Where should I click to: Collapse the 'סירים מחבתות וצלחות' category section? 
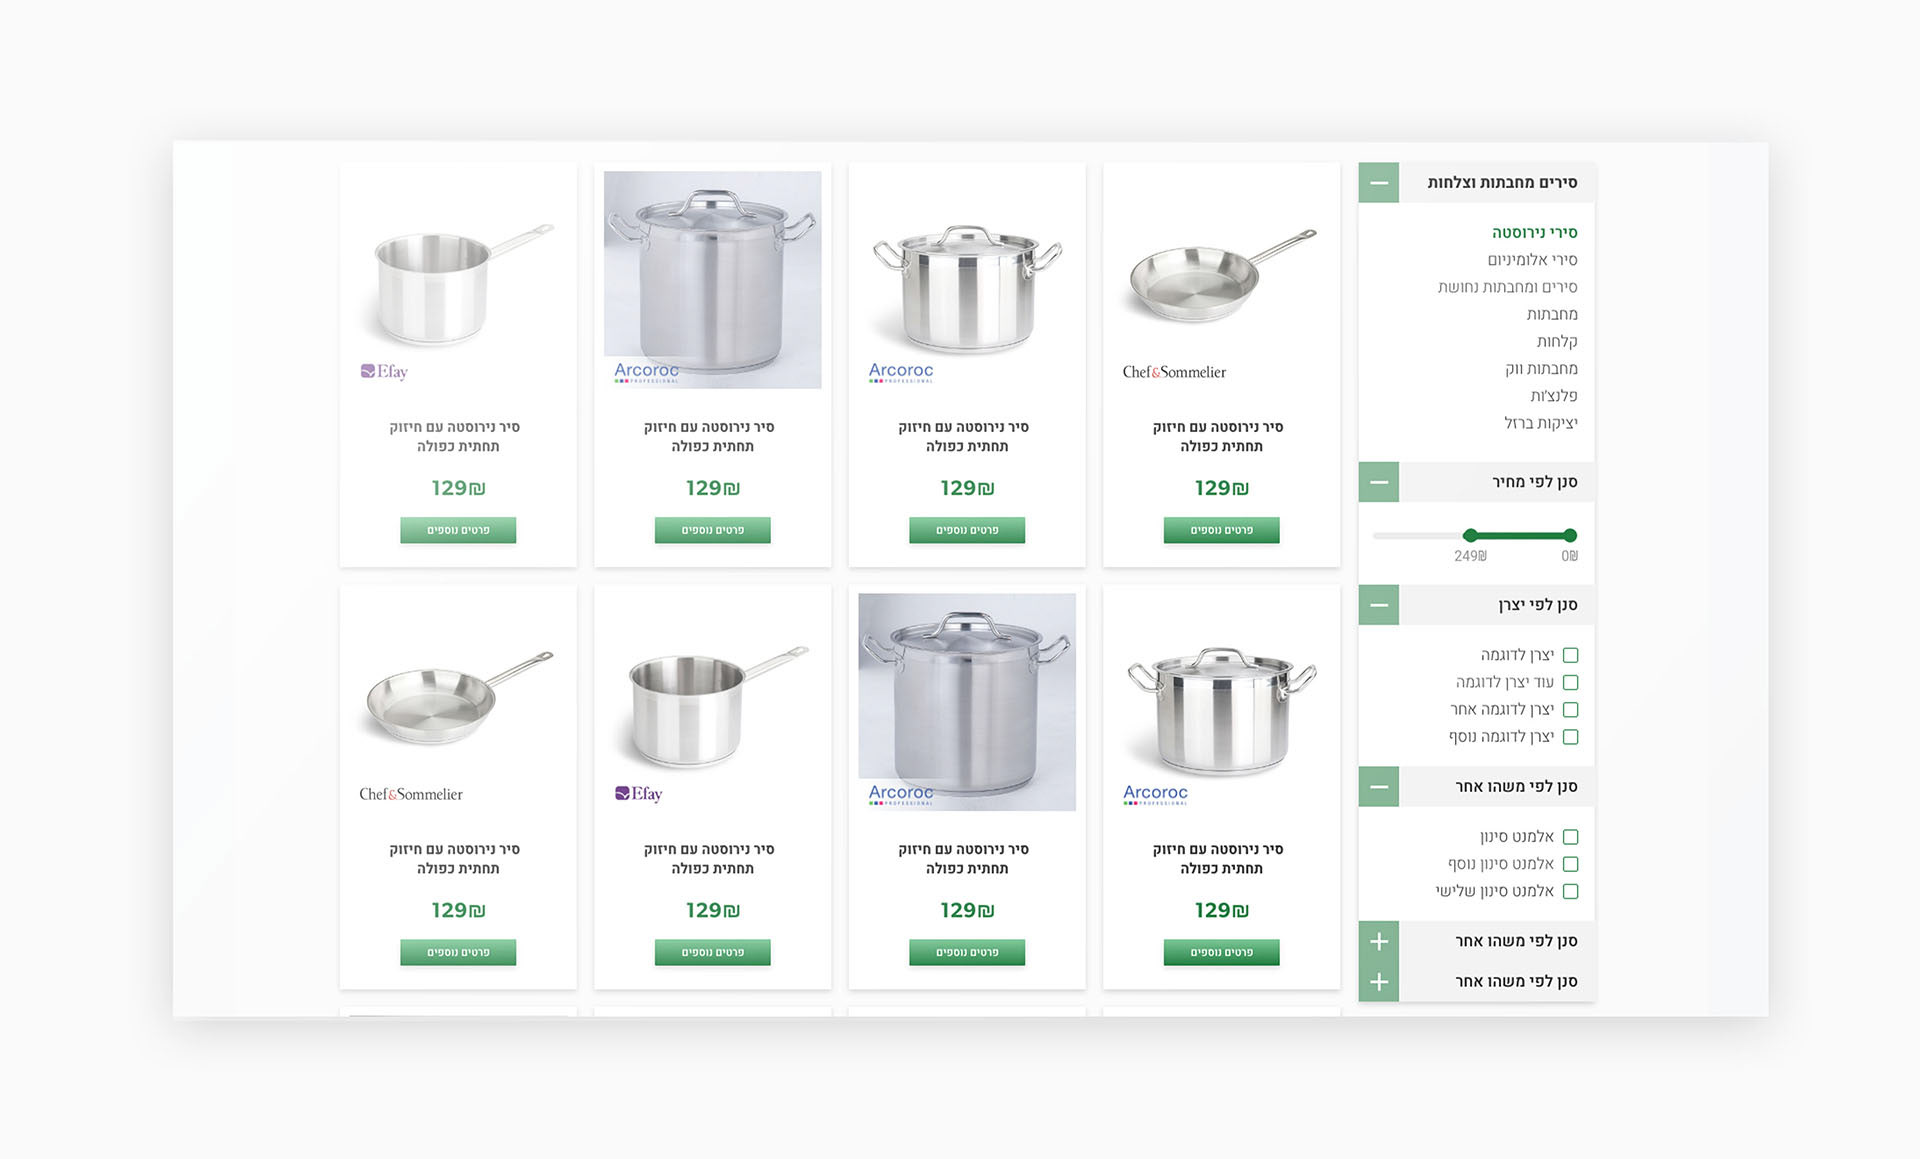tap(1379, 183)
